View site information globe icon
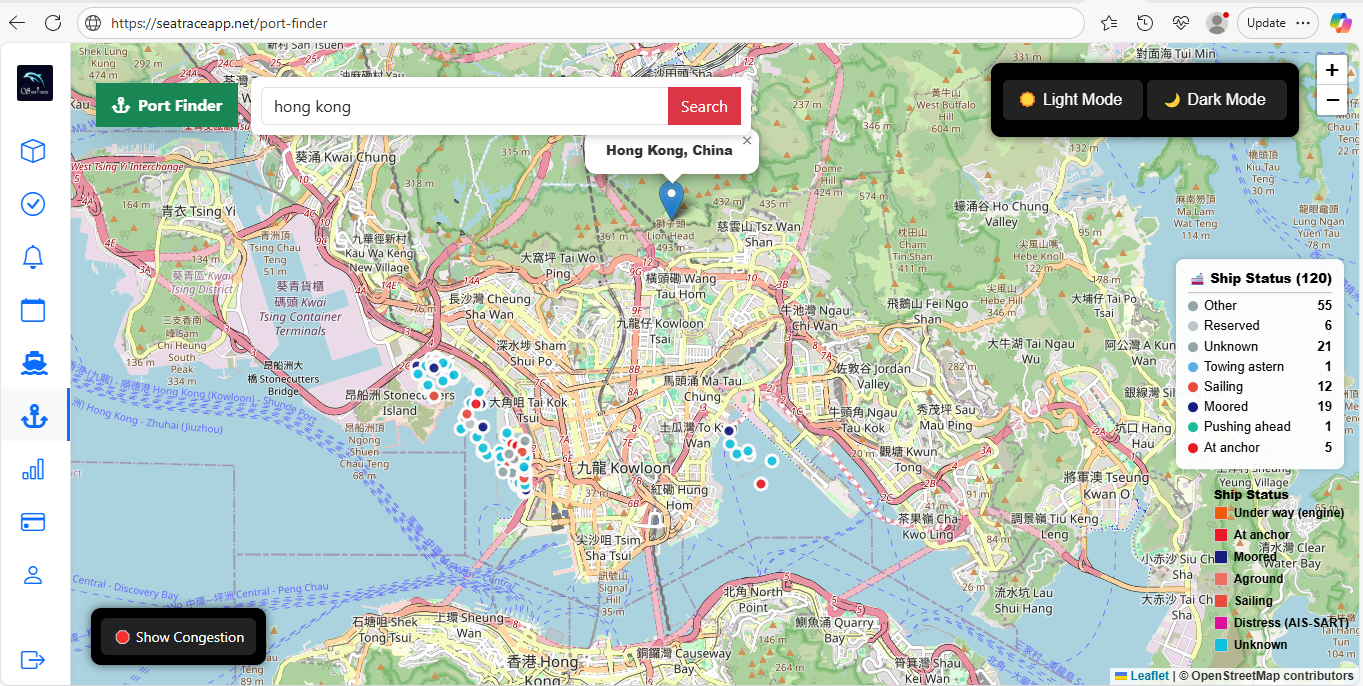The image size is (1363, 686). (92, 22)
